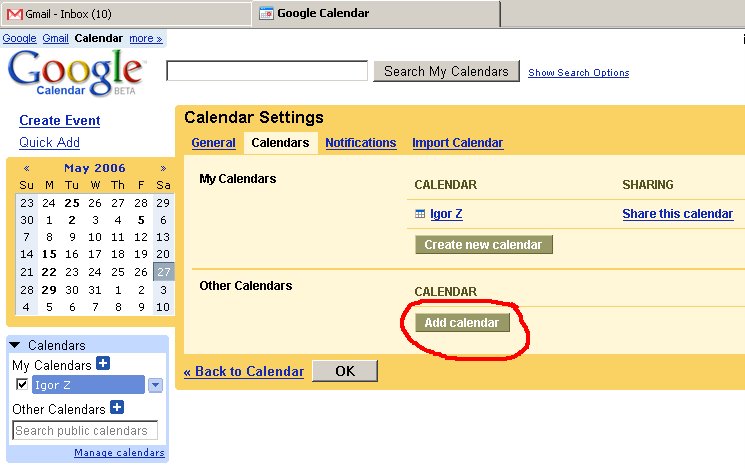
Task: Select date 31 in the mini calendar
Action: click(95, 290)
